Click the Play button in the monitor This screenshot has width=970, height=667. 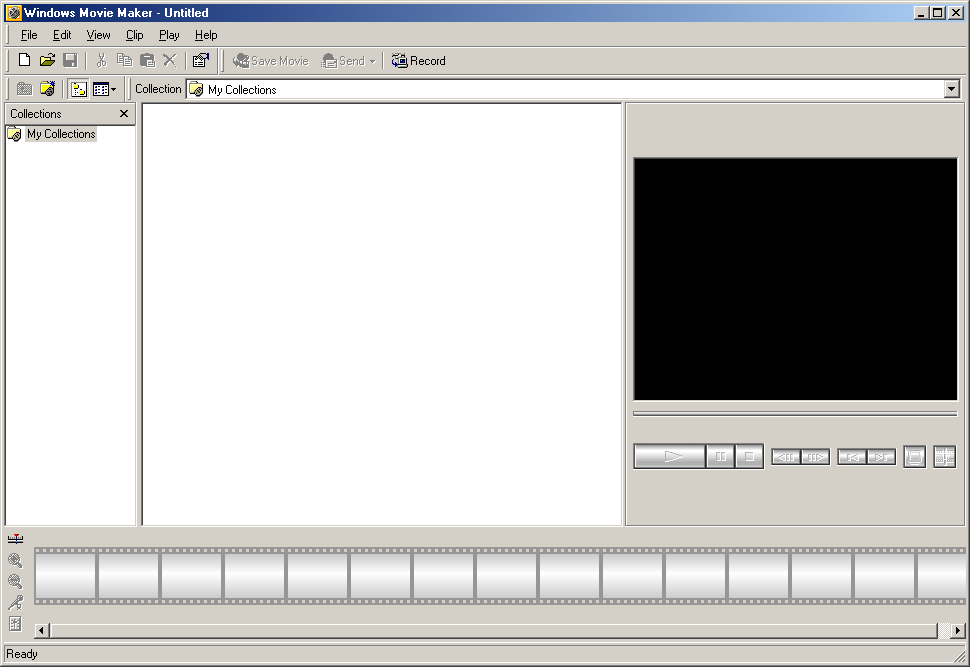point(669,457)
